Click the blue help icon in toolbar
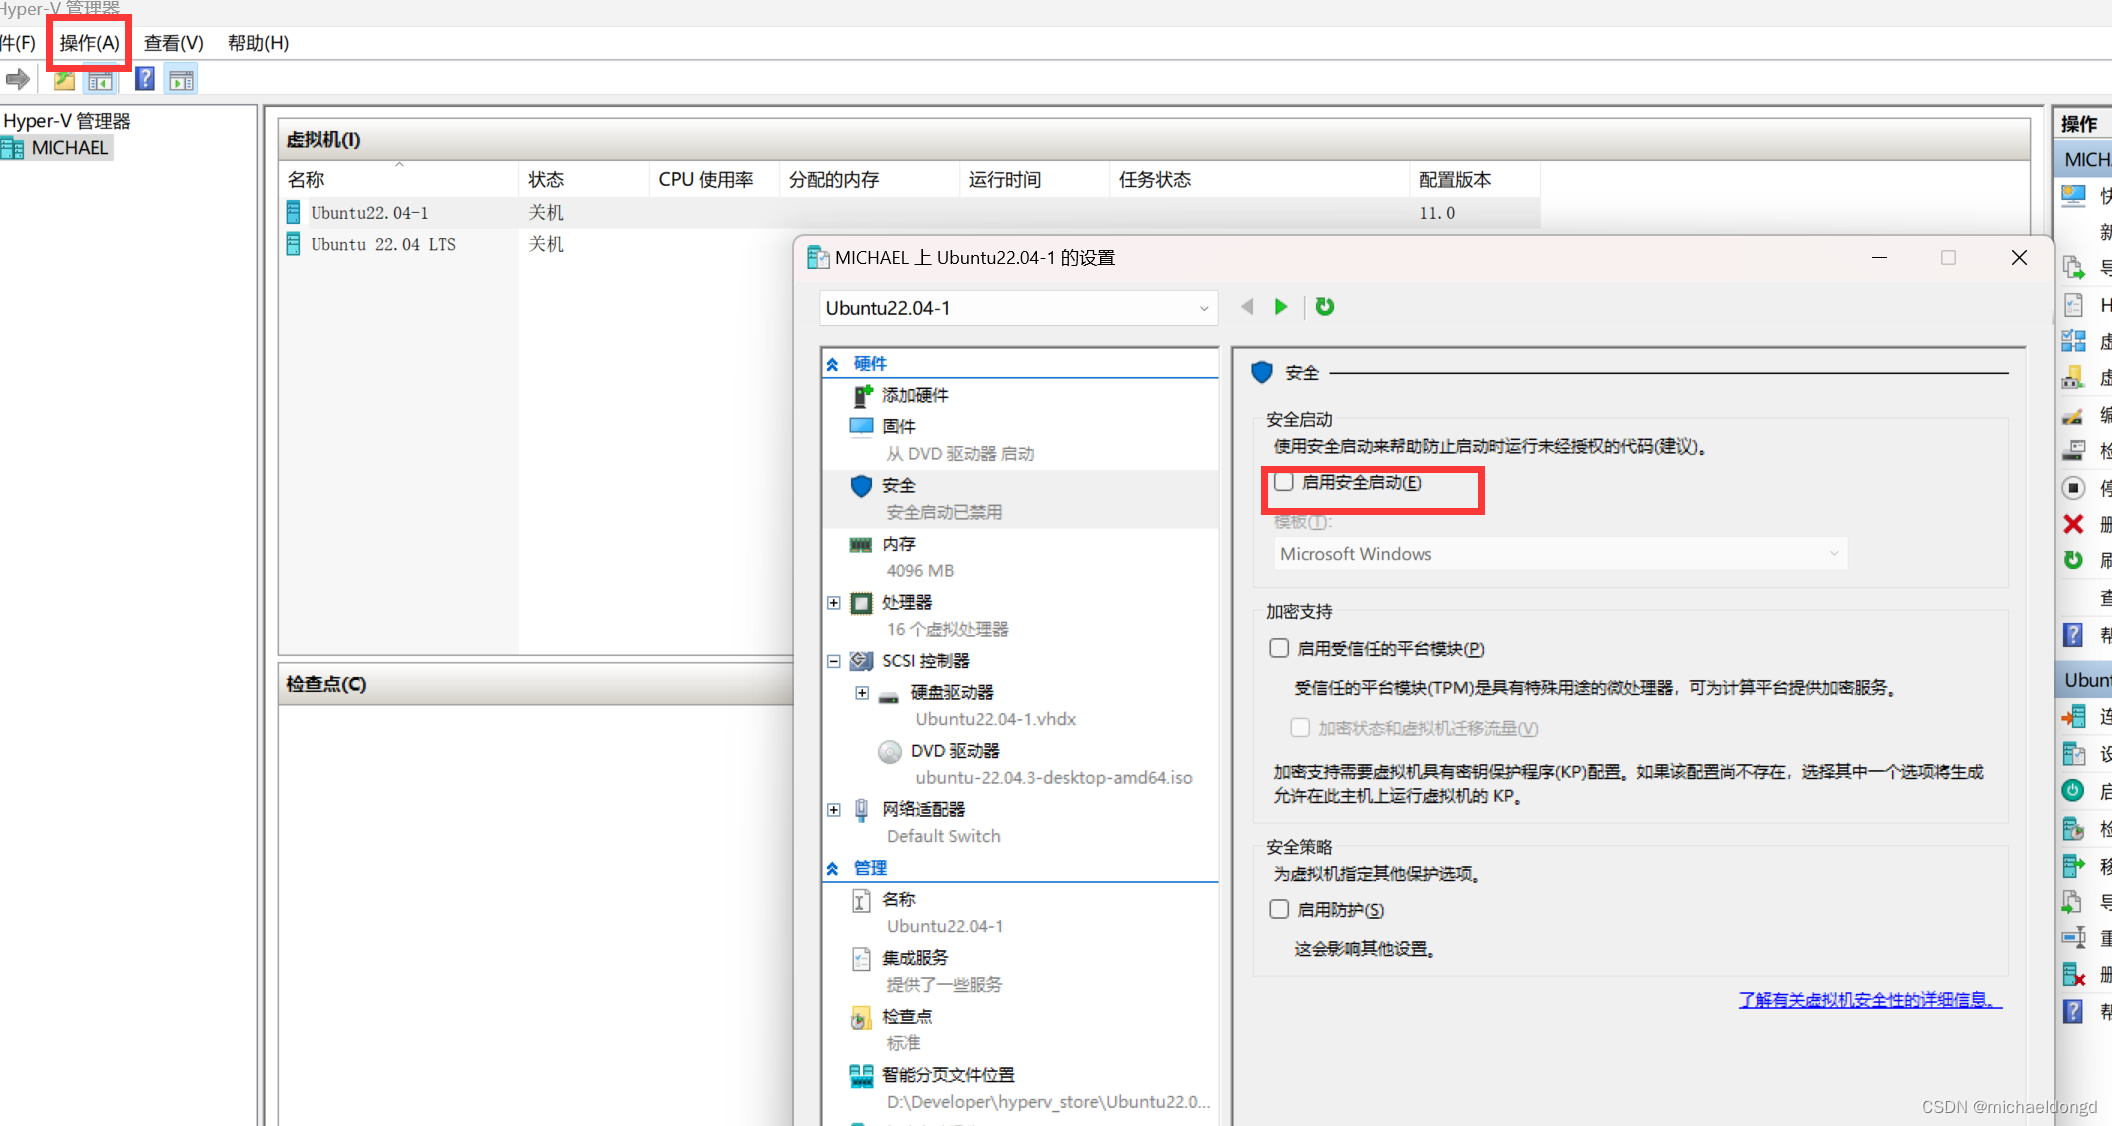The height and width of the screenshot is (1126, 2112). click(x=145, y=79)
